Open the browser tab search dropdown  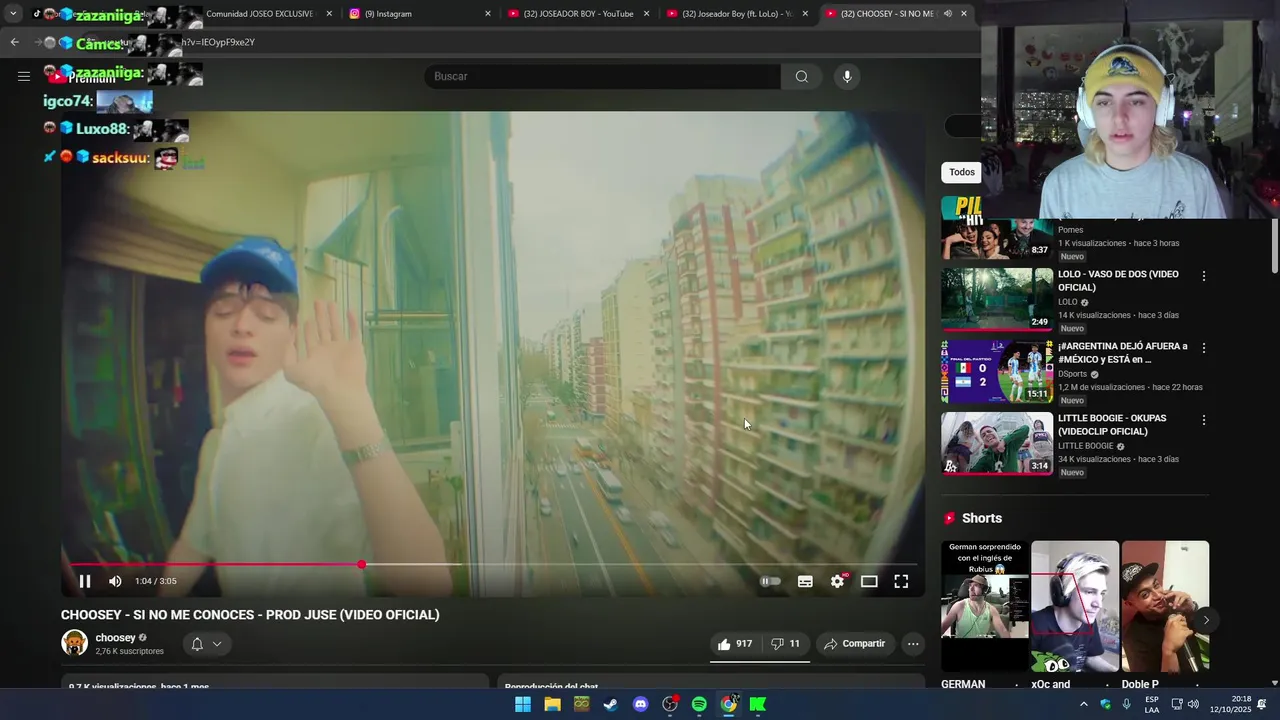pos(13,14)
